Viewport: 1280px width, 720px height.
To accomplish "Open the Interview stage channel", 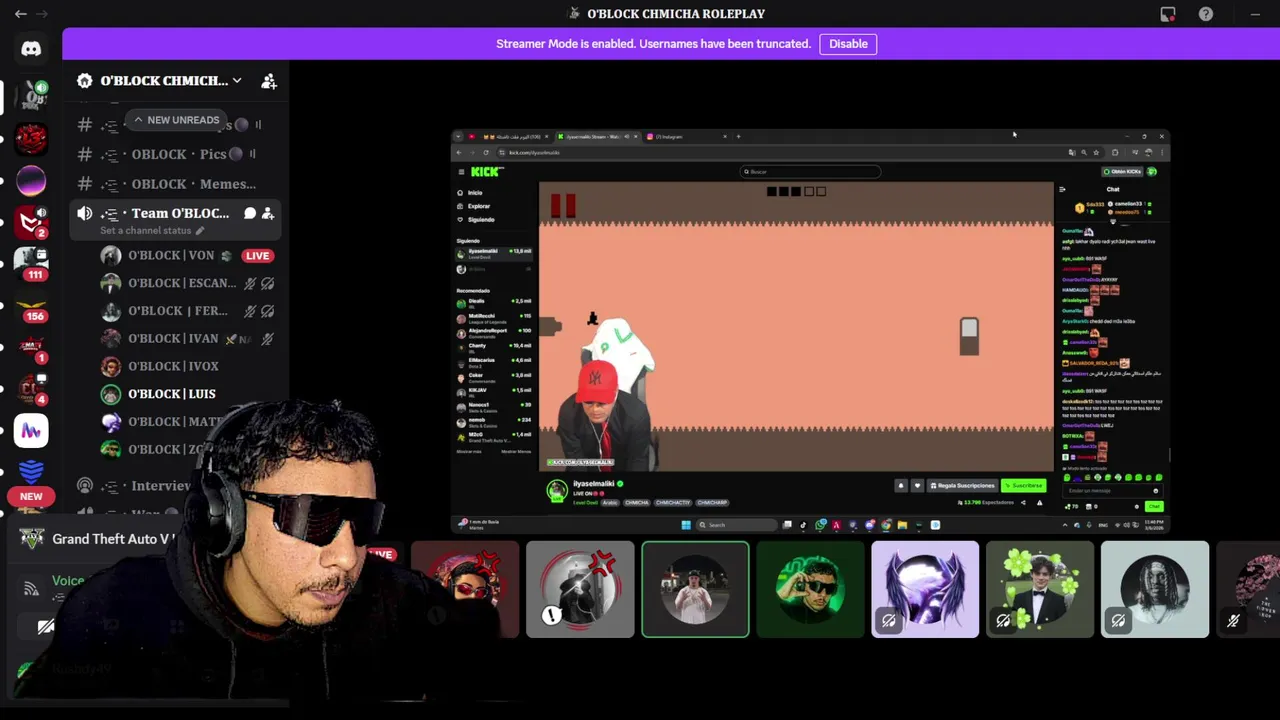I will (160, 486).
